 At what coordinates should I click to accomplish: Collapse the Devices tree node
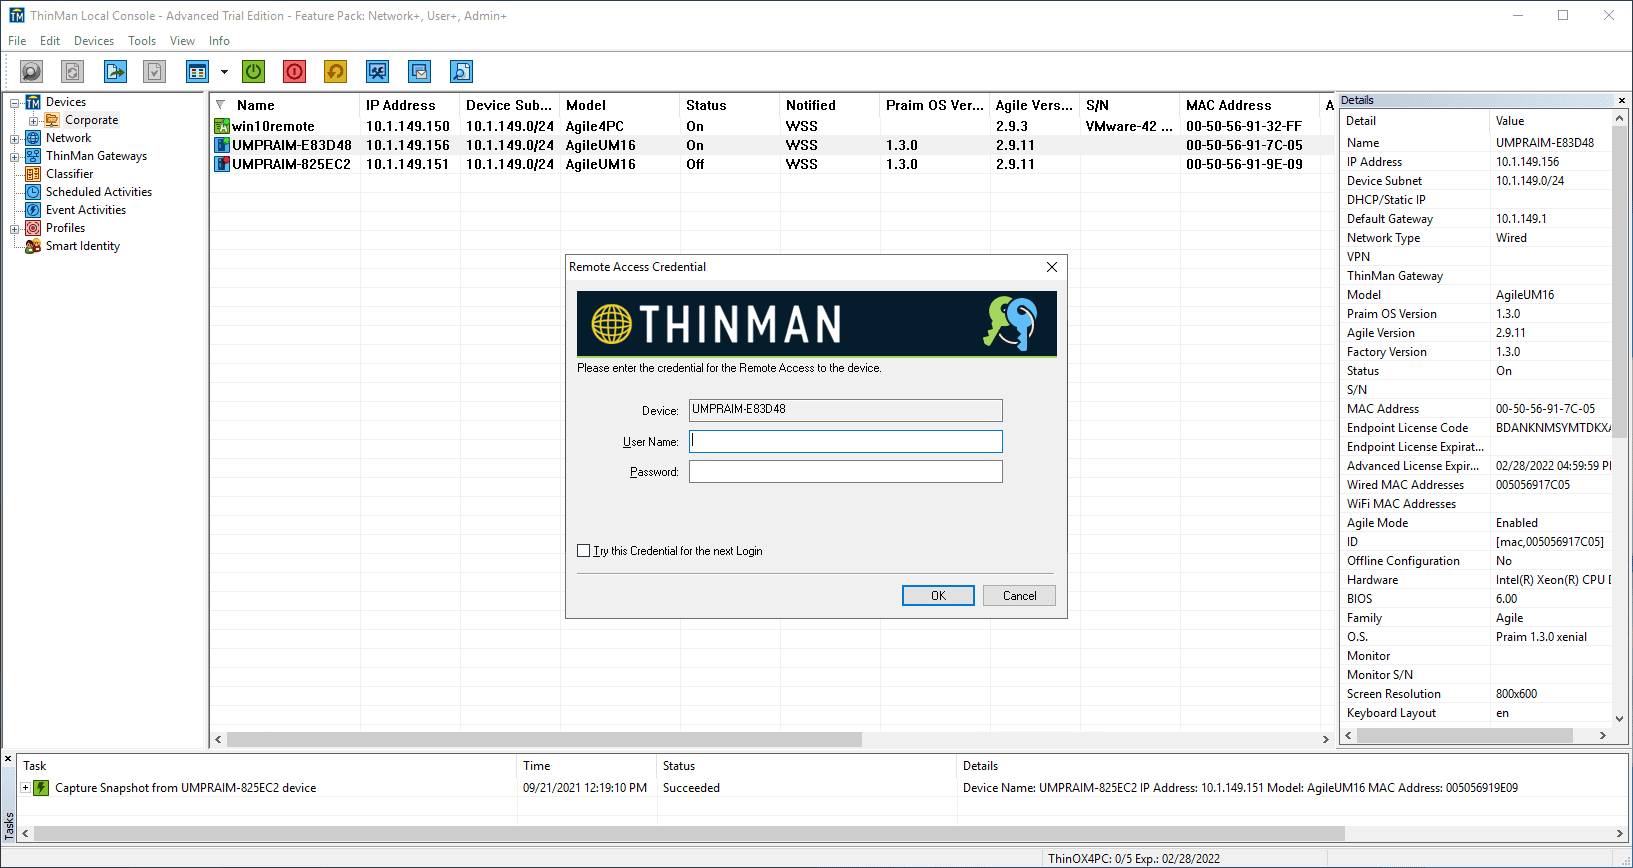(x=15, y=102)
